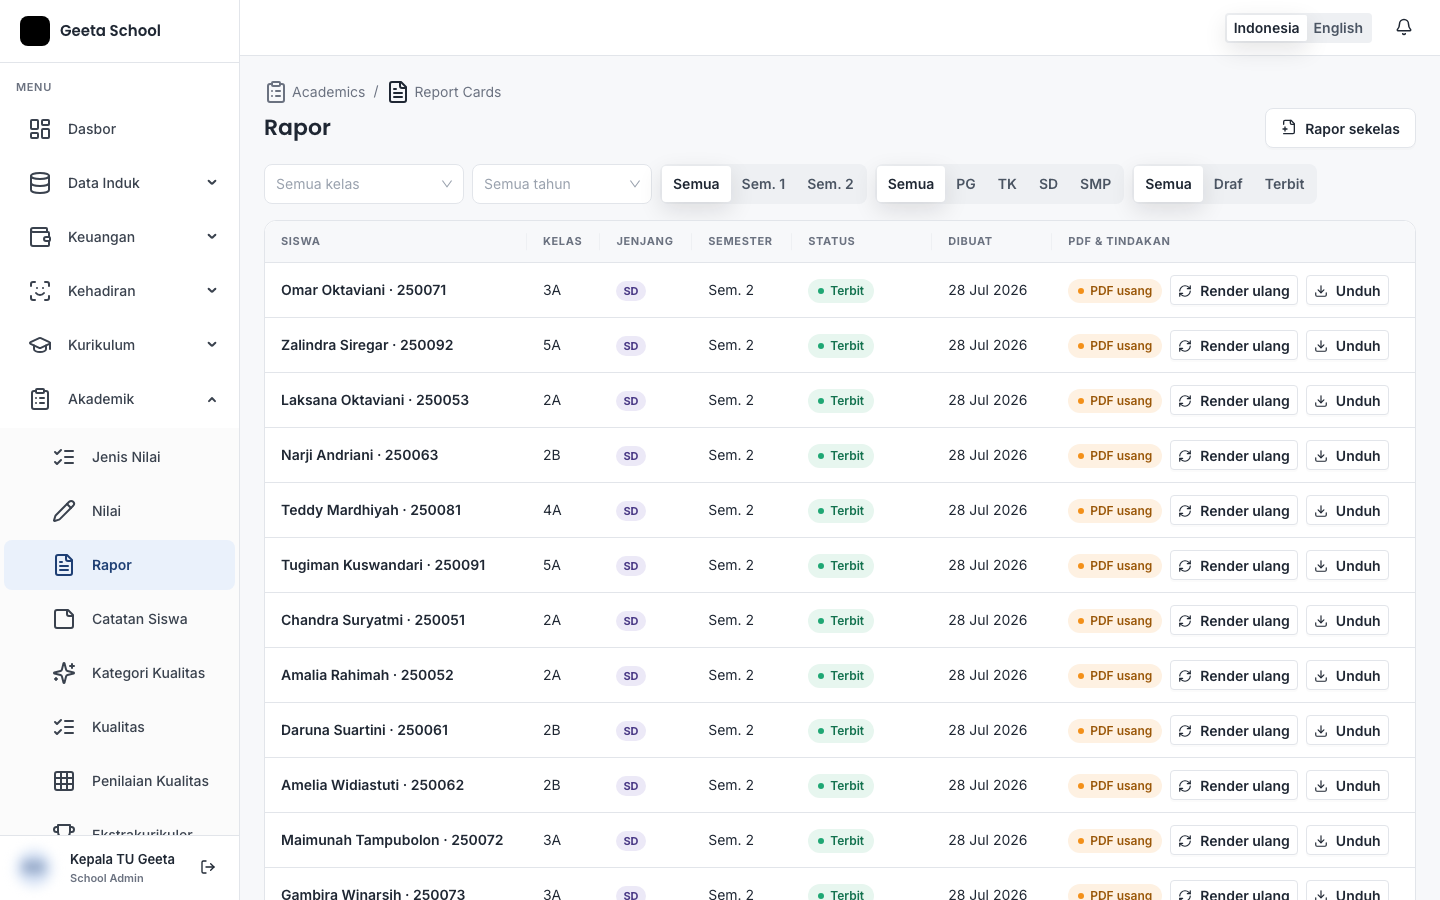Screen dimensions: 1440x900
Task: Collapse the Akademik menu chevron
Action: click(212, 399)
